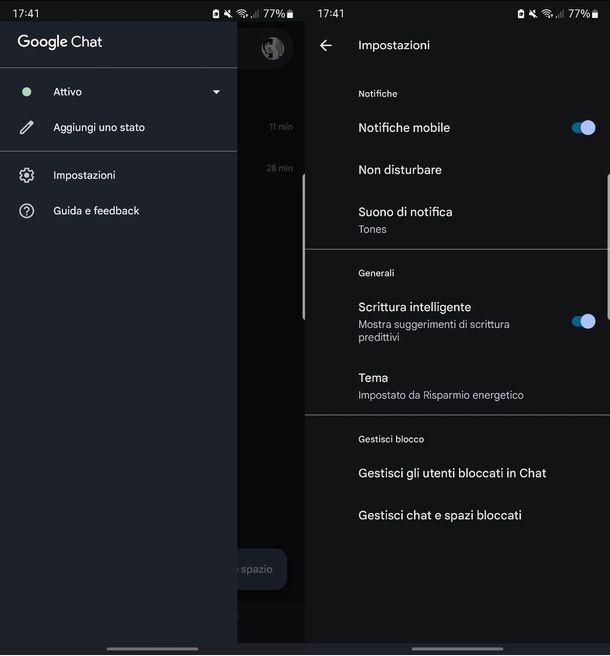Image resolution: width=610 pixels, height=656 pixels.
Task: Click the green Attivo status dot
Action: tap(26, 92)
